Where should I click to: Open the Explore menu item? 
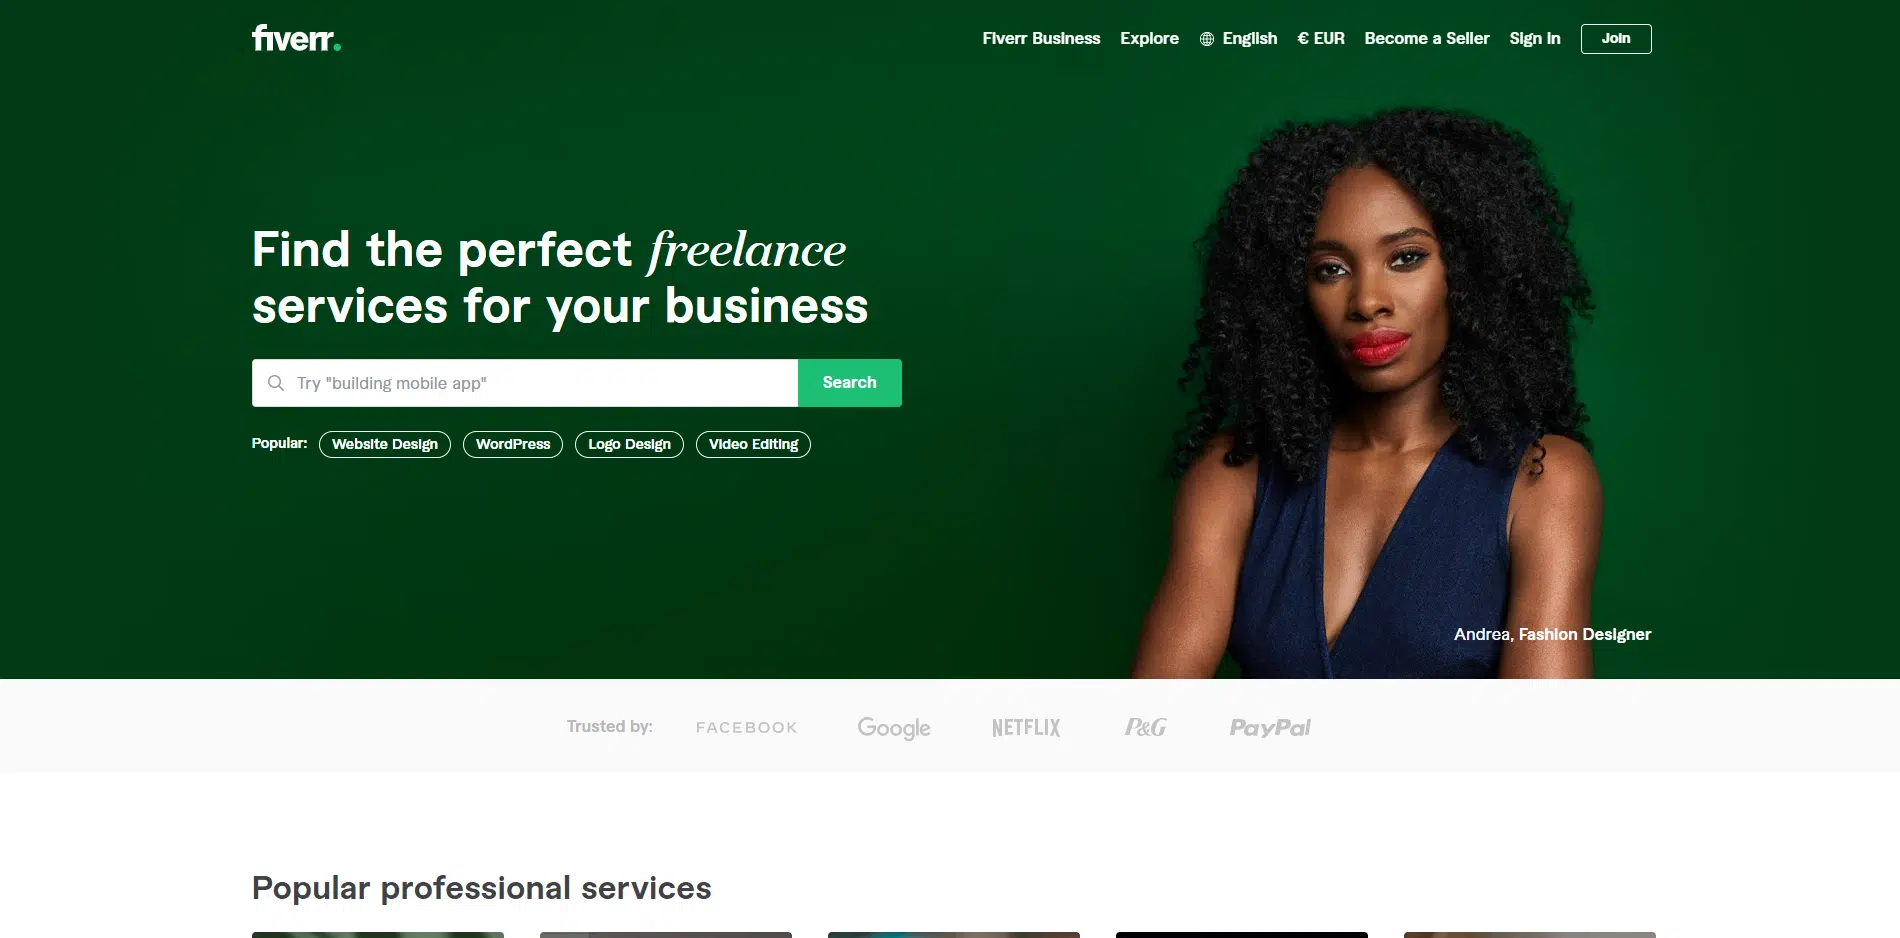1149,38
